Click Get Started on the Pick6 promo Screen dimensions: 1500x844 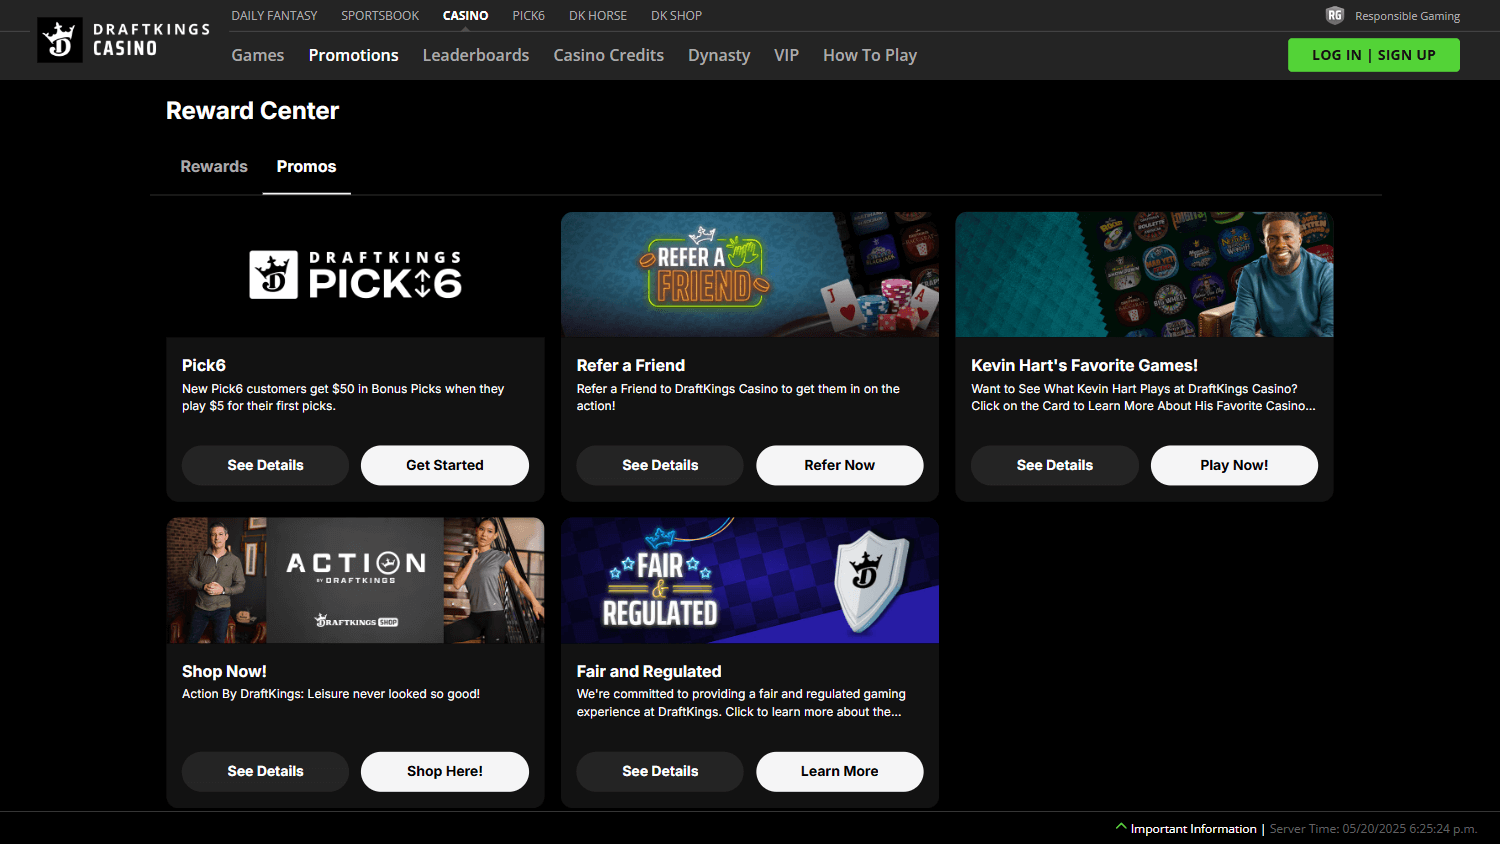tap(444, 465)
